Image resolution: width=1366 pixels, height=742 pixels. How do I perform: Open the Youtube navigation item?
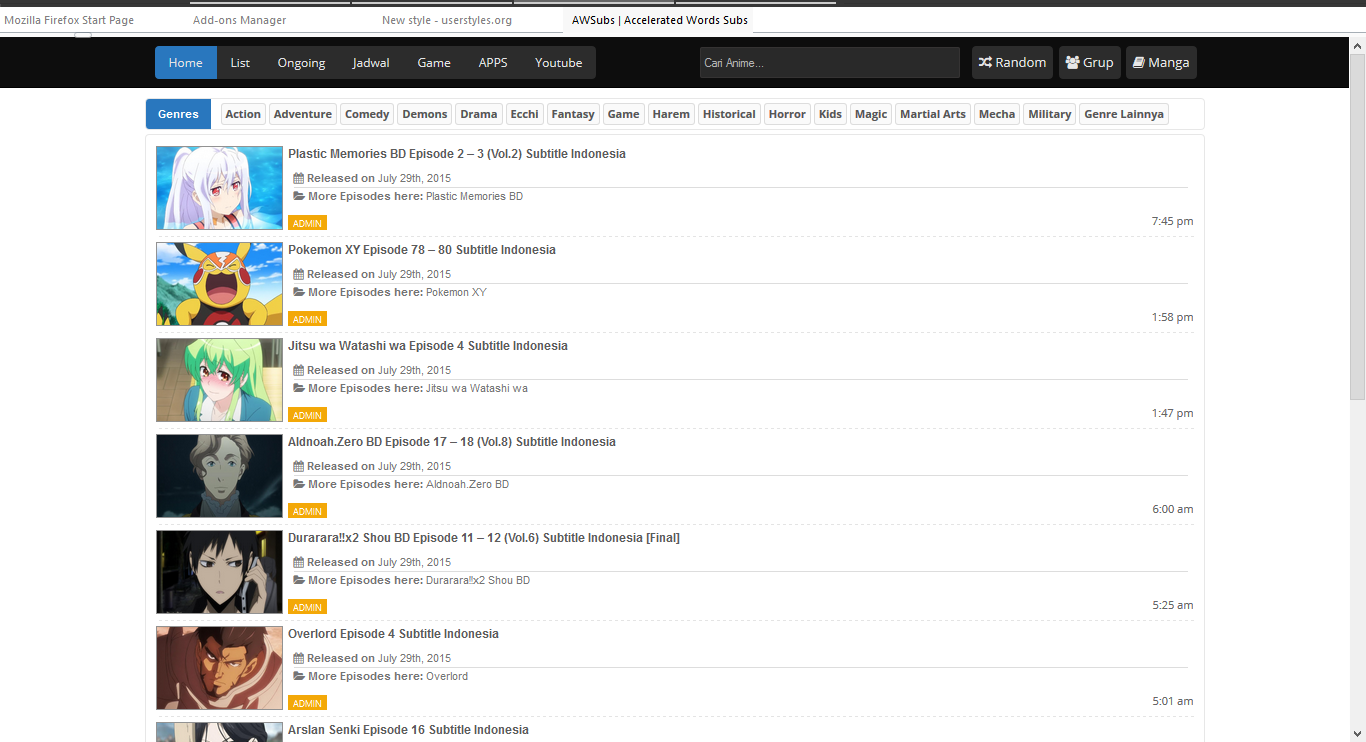point(558,62)
